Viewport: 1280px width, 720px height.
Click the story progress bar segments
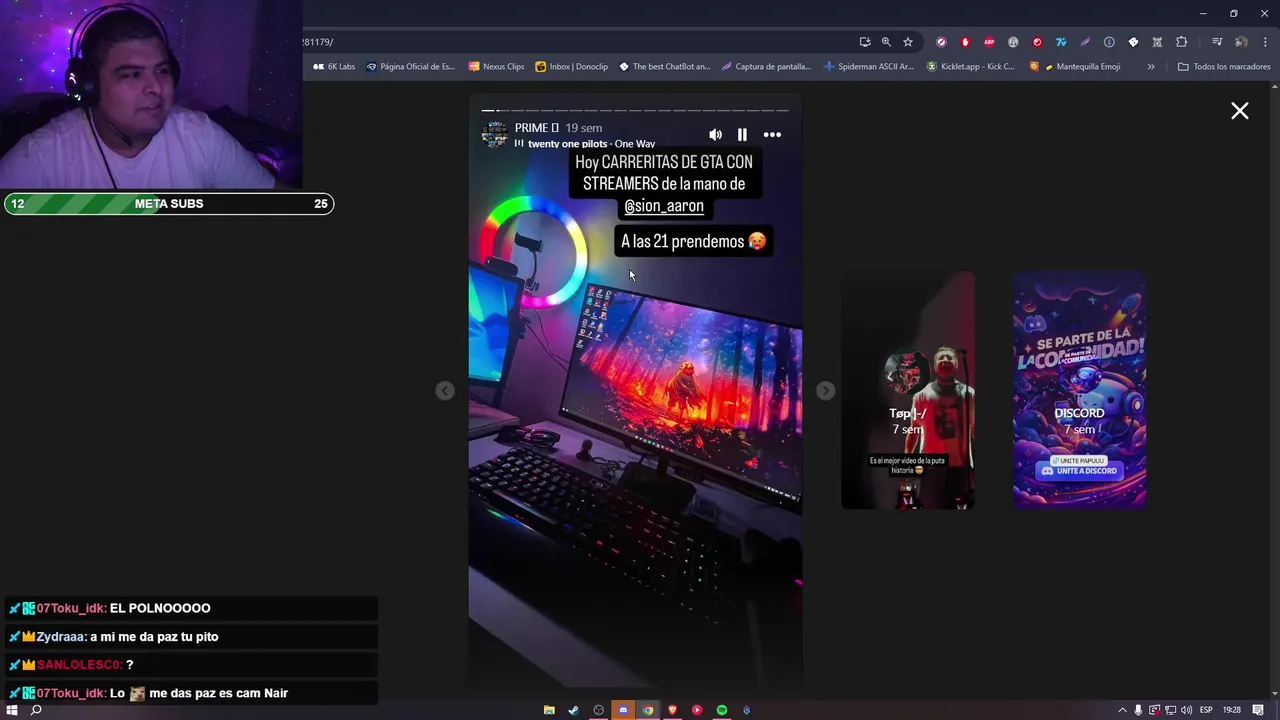[x=635, y=110]
